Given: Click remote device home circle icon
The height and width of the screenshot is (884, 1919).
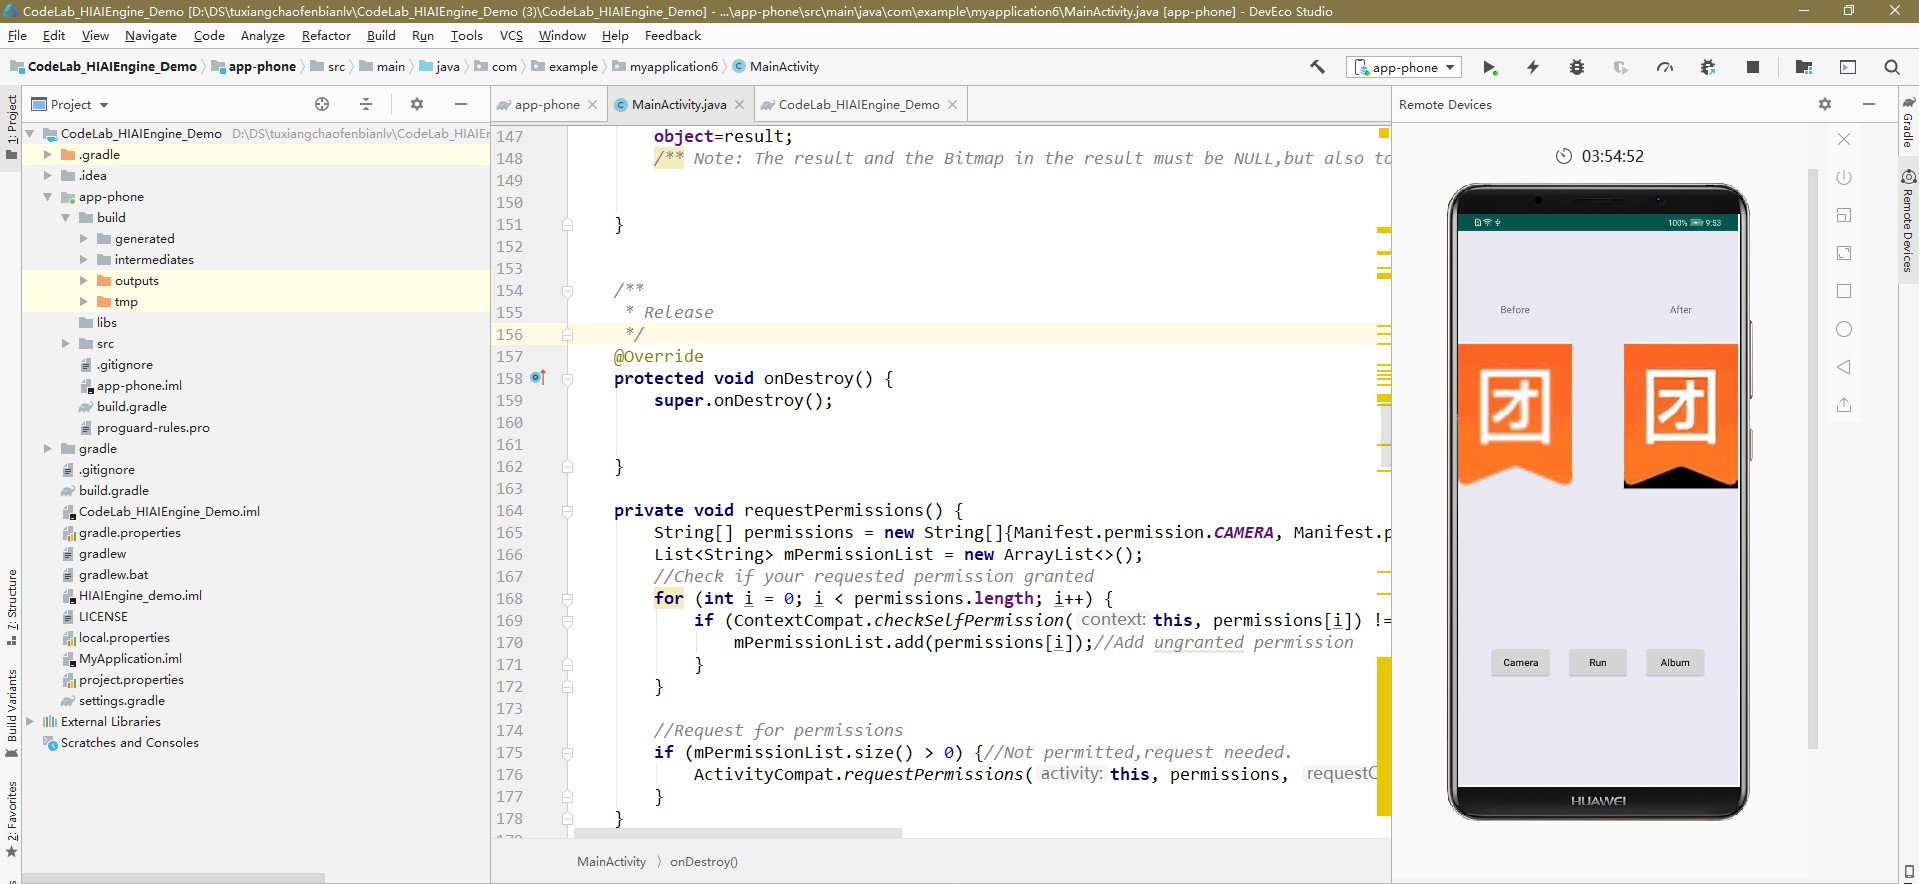Looking at the screenshot, I should point(1844,329).
